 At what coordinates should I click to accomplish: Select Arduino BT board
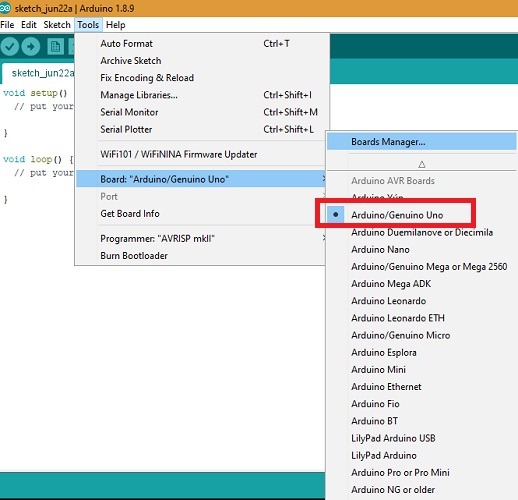tap(422, 421)
